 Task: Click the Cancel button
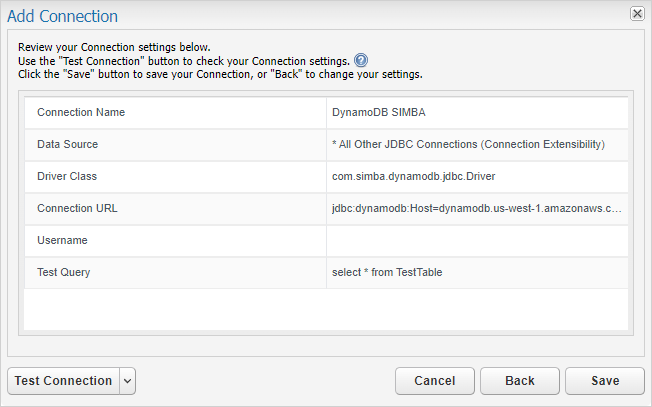(435, 381)
